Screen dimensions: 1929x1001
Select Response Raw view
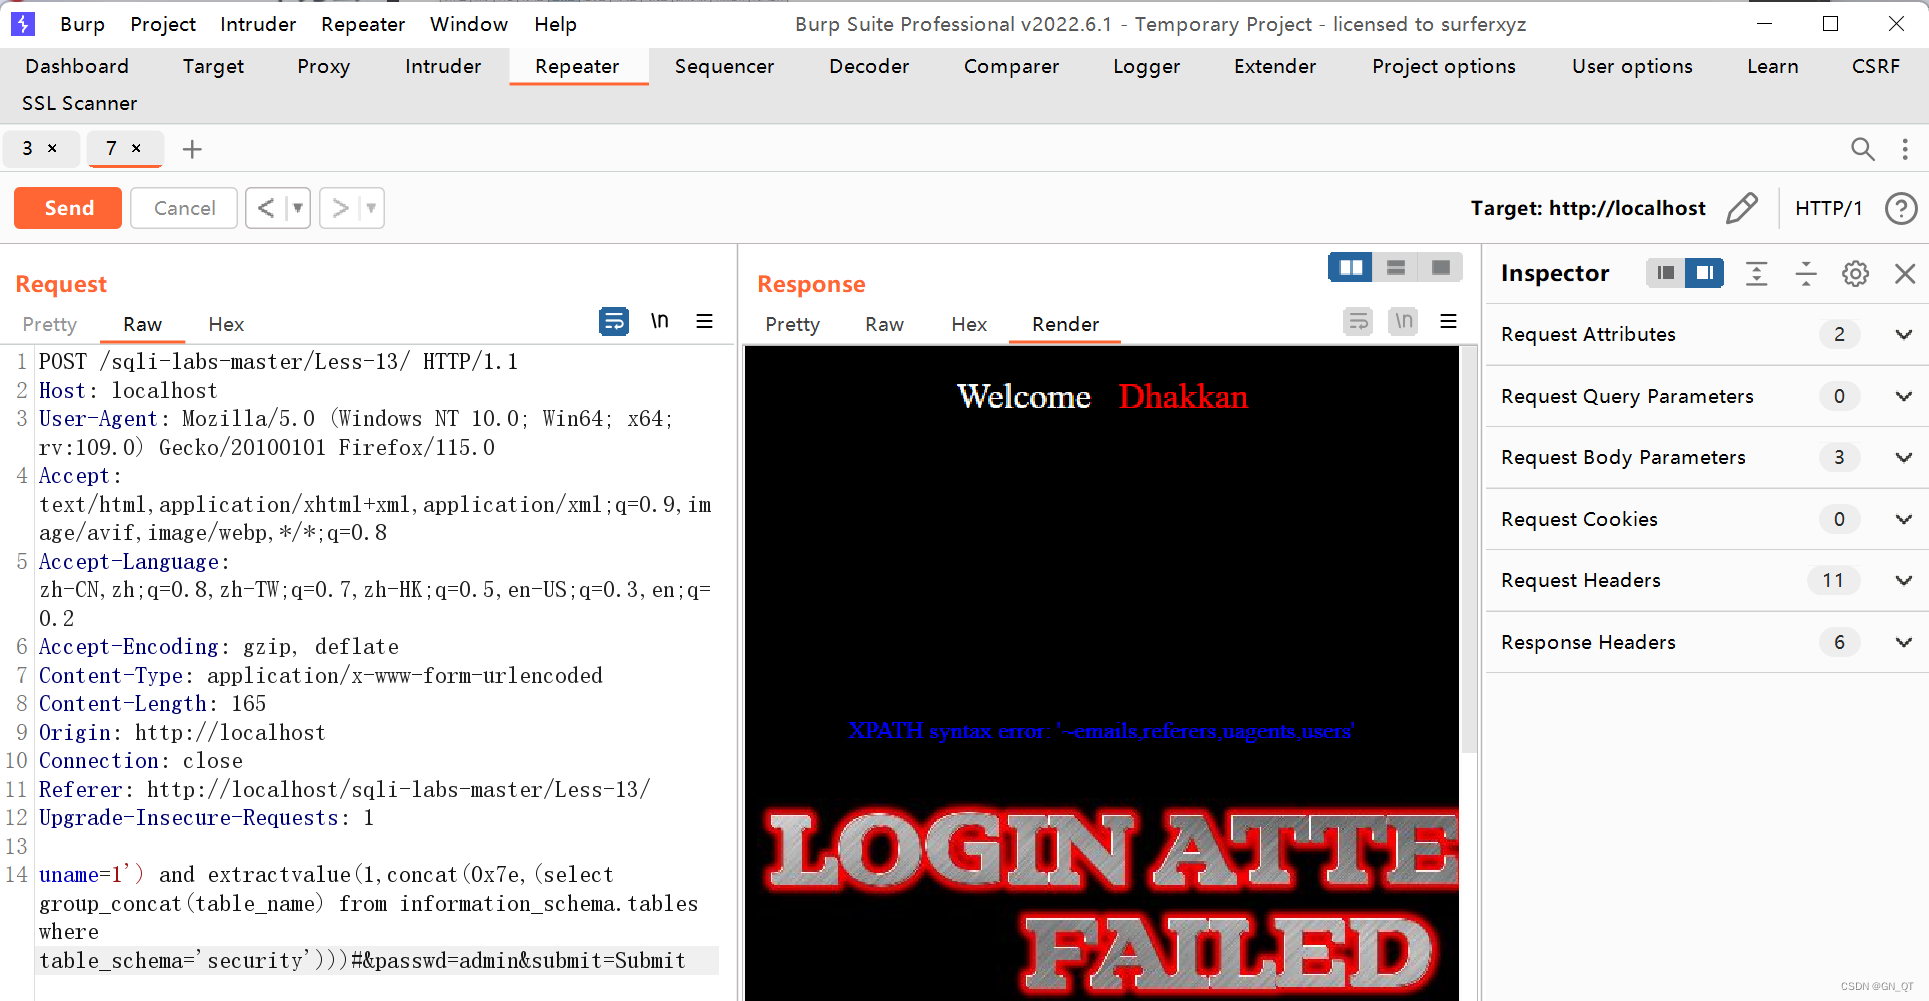click(884, 324)
